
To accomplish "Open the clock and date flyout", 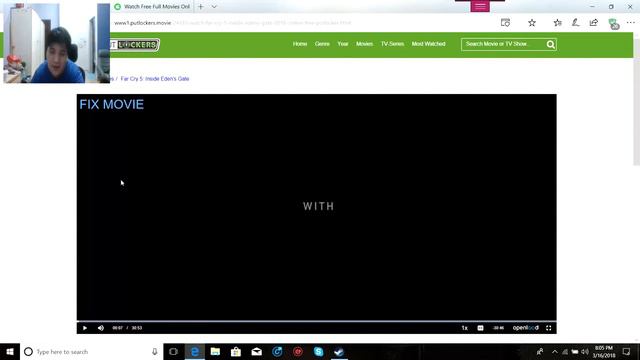I will [604, 351].
